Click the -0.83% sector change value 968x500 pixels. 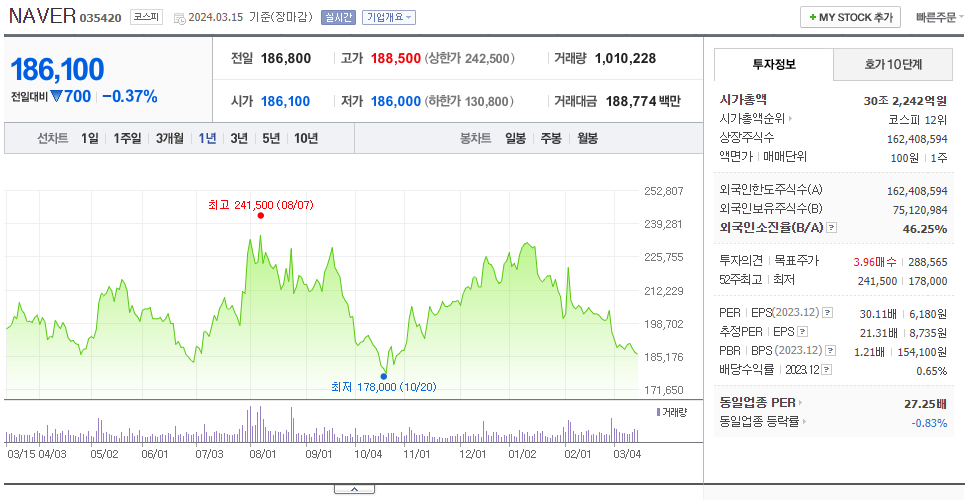point(929,423)
